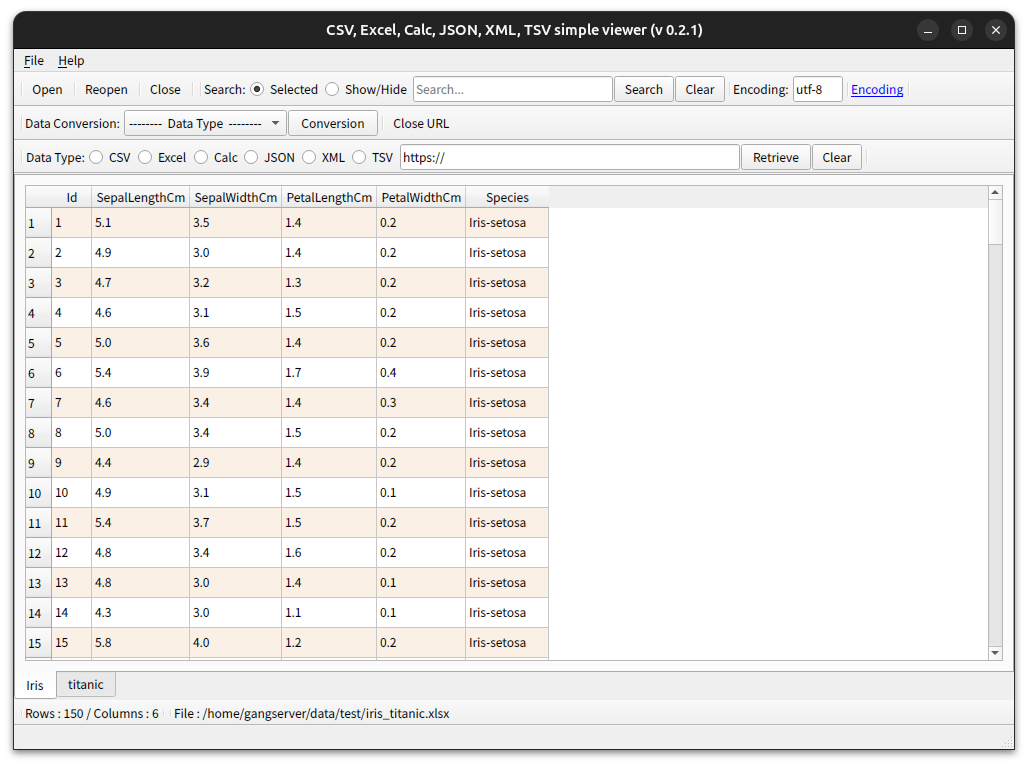
Task: Select row header 10
Action: (39, 493)
